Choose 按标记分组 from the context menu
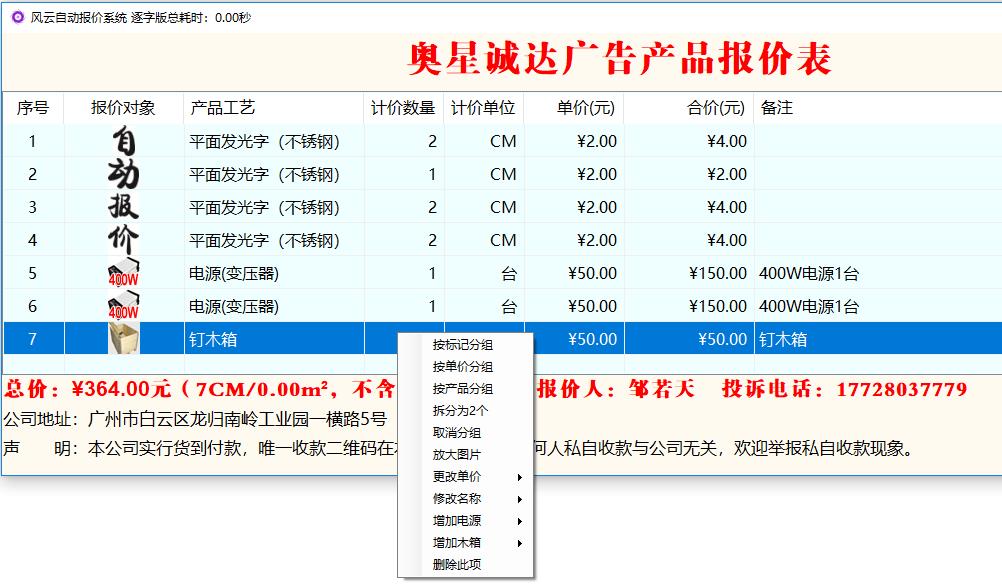Image resolution: width=1002 pixels, height=585 pixels. point(463,345)
